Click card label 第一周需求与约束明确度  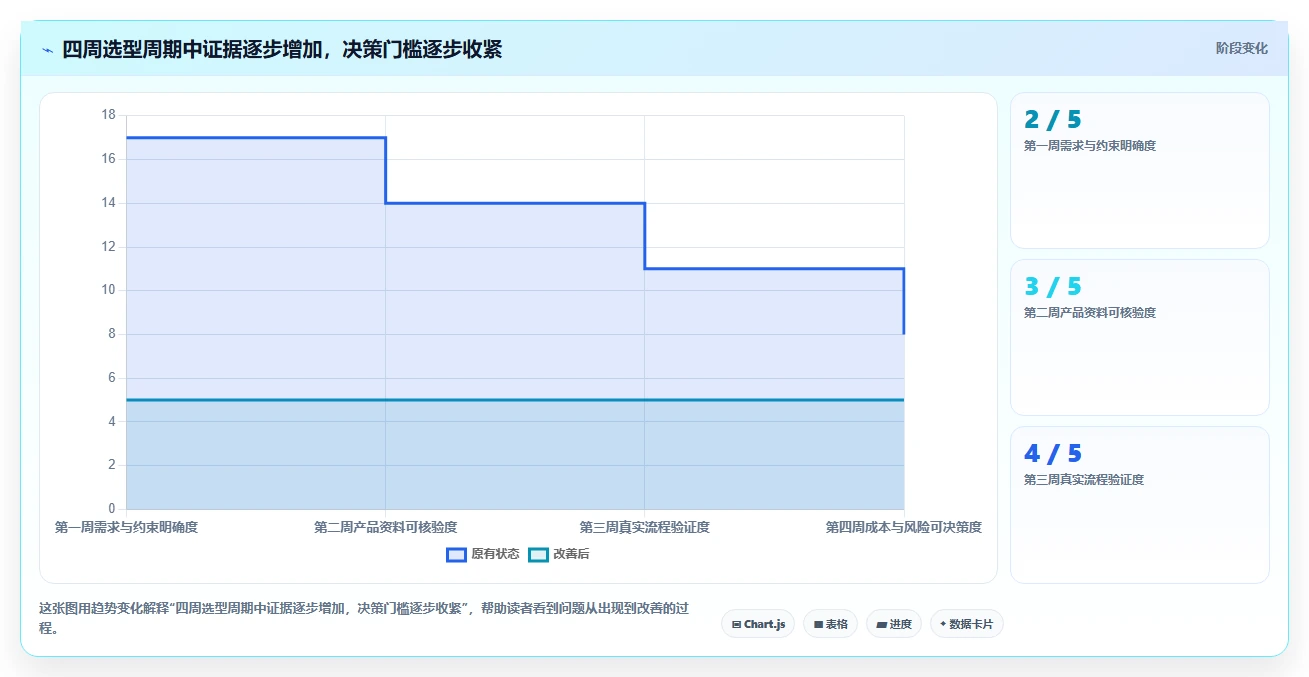click(1090, 146)
